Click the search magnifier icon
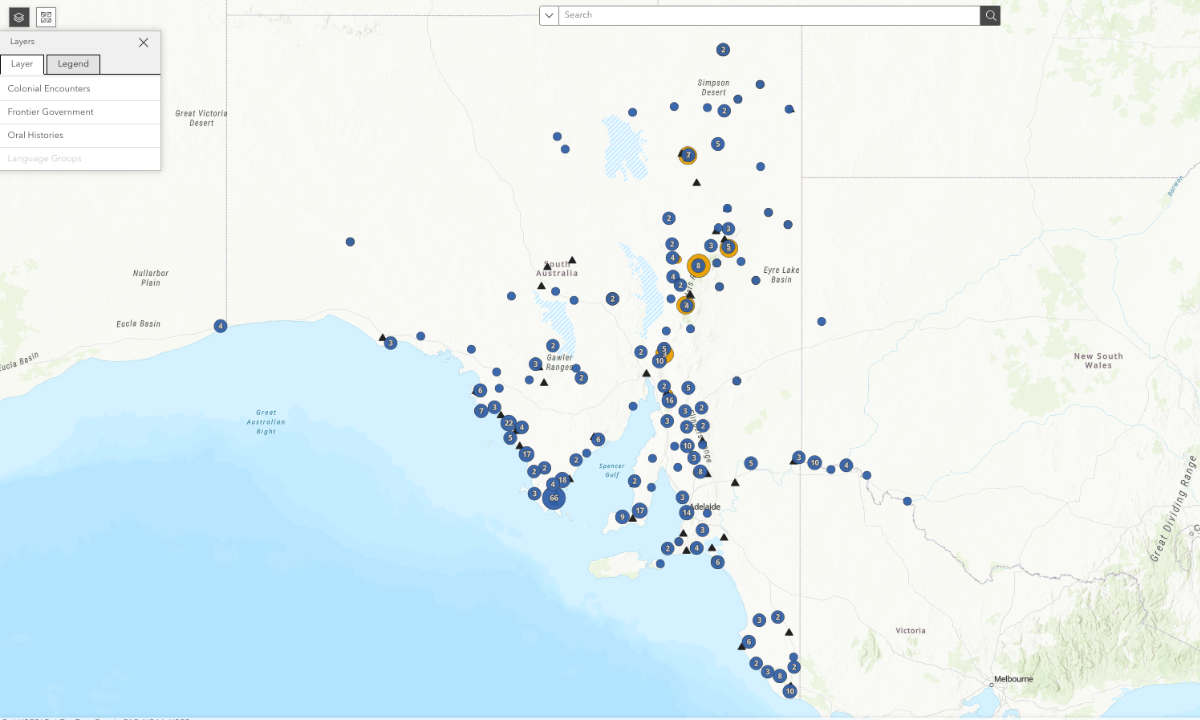 point(990,15)
